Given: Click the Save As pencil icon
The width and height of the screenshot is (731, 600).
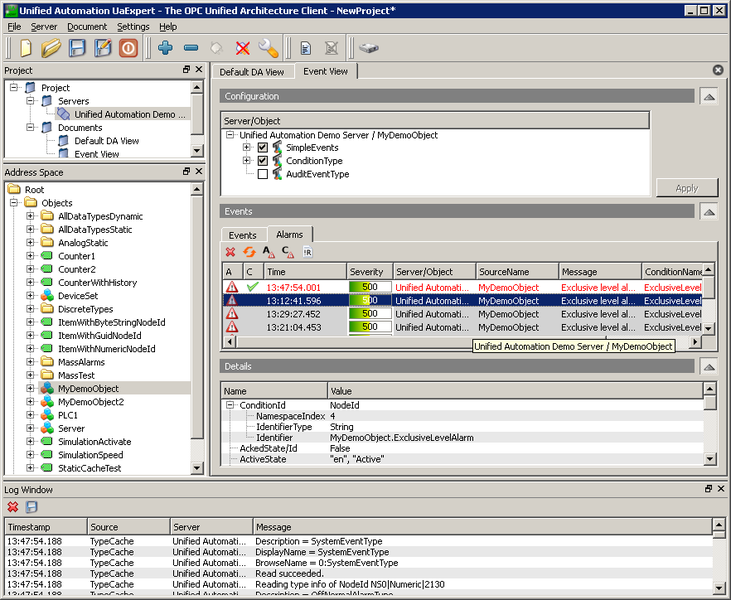Looking at the screenshot, I should click(x=103, y=48).
